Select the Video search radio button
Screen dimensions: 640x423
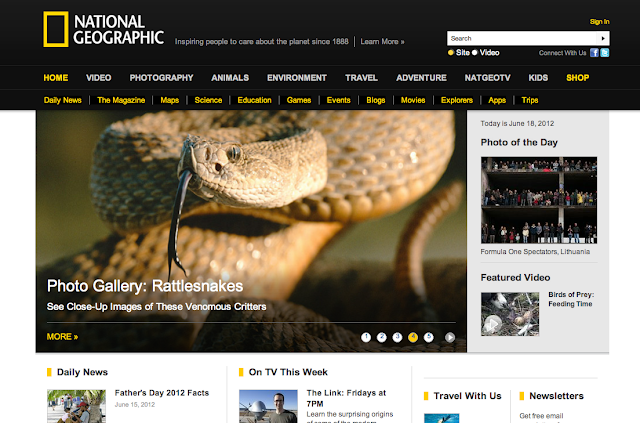point(475,53)
